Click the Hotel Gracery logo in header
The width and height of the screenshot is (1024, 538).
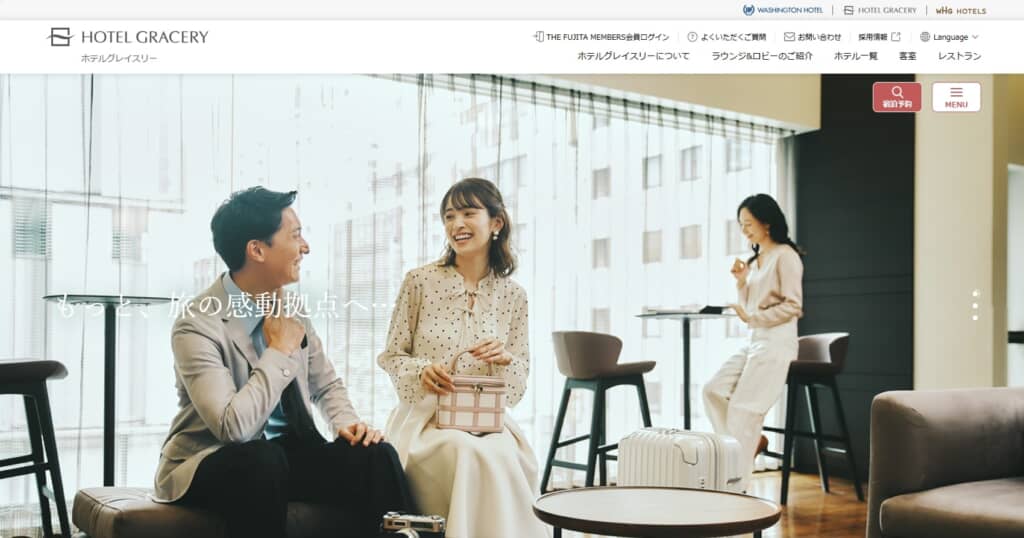point(128,38)
